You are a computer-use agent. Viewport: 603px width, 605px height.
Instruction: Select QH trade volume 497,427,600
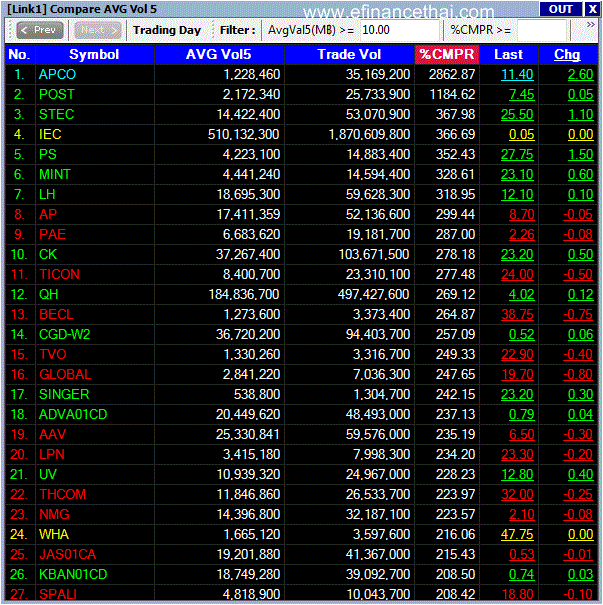pos(373,294)
